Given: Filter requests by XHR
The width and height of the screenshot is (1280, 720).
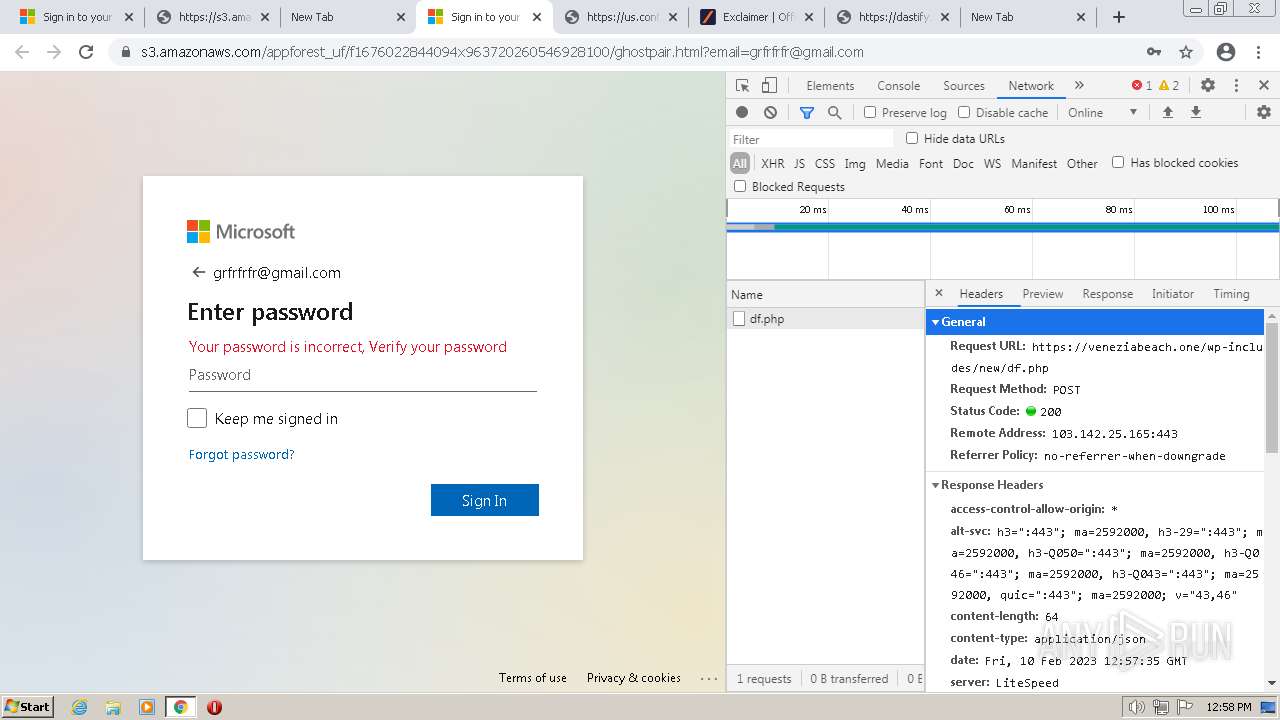Looking at the screenshot, I should click(x=772, y=163).
